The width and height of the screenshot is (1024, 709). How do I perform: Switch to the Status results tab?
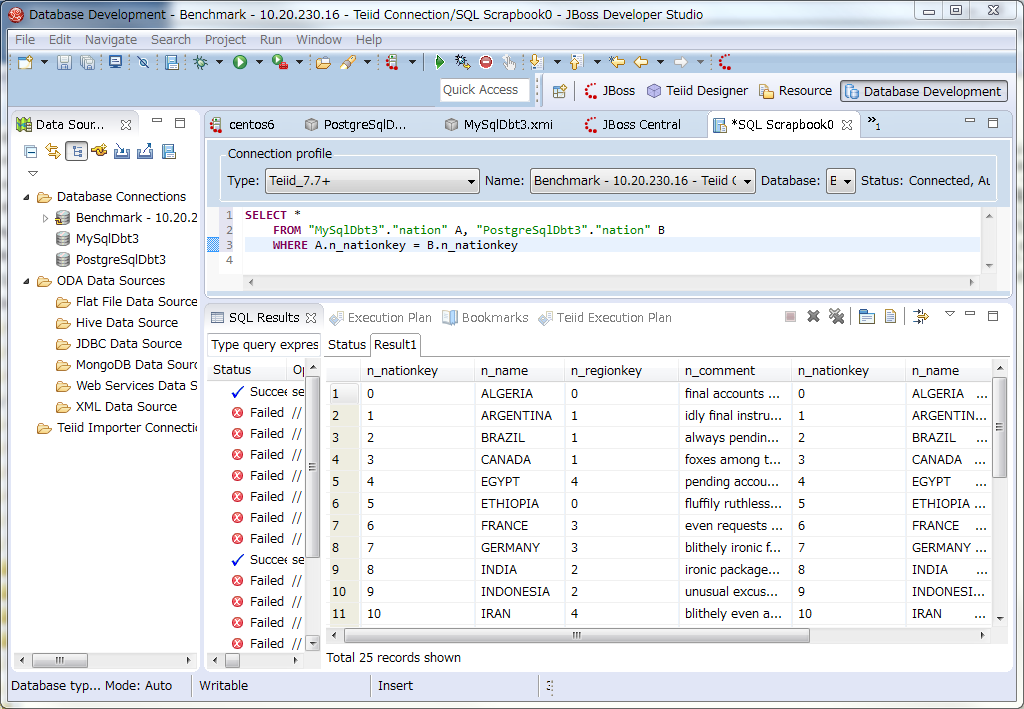pos(346,345)
